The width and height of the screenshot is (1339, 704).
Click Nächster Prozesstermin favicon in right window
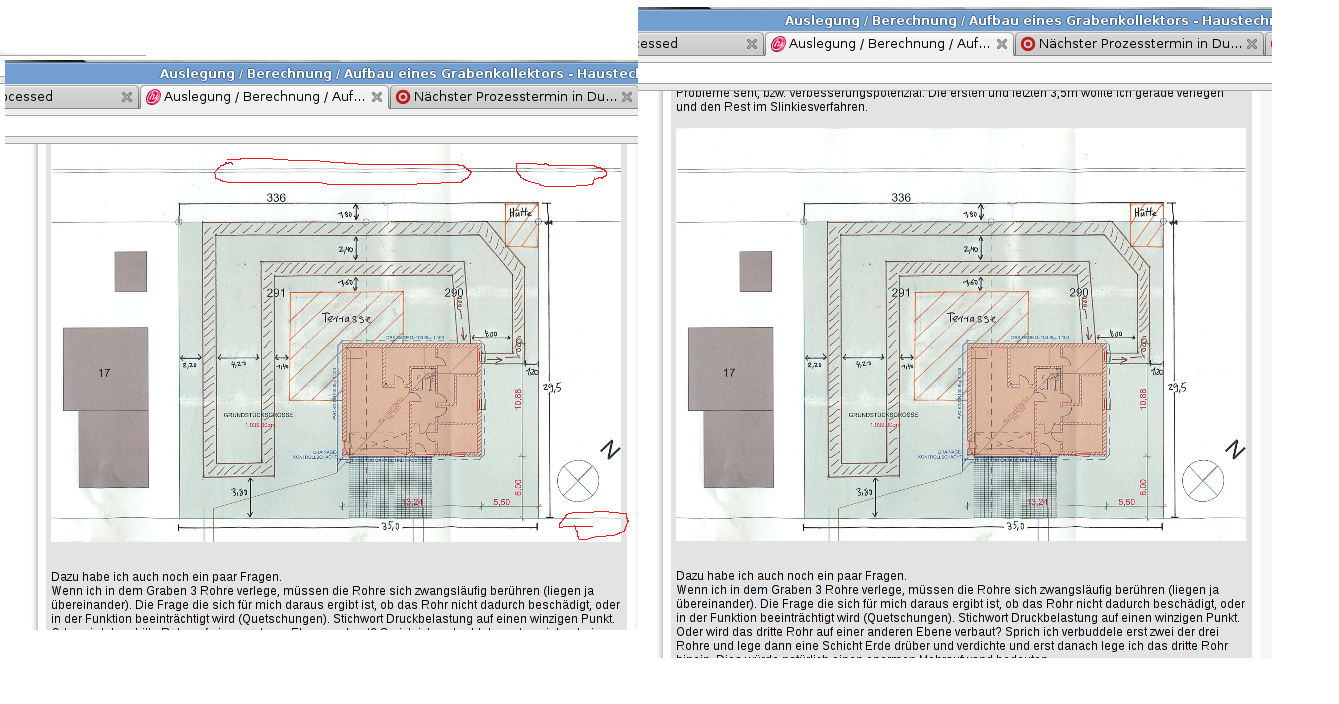[x=1028, y=44]
